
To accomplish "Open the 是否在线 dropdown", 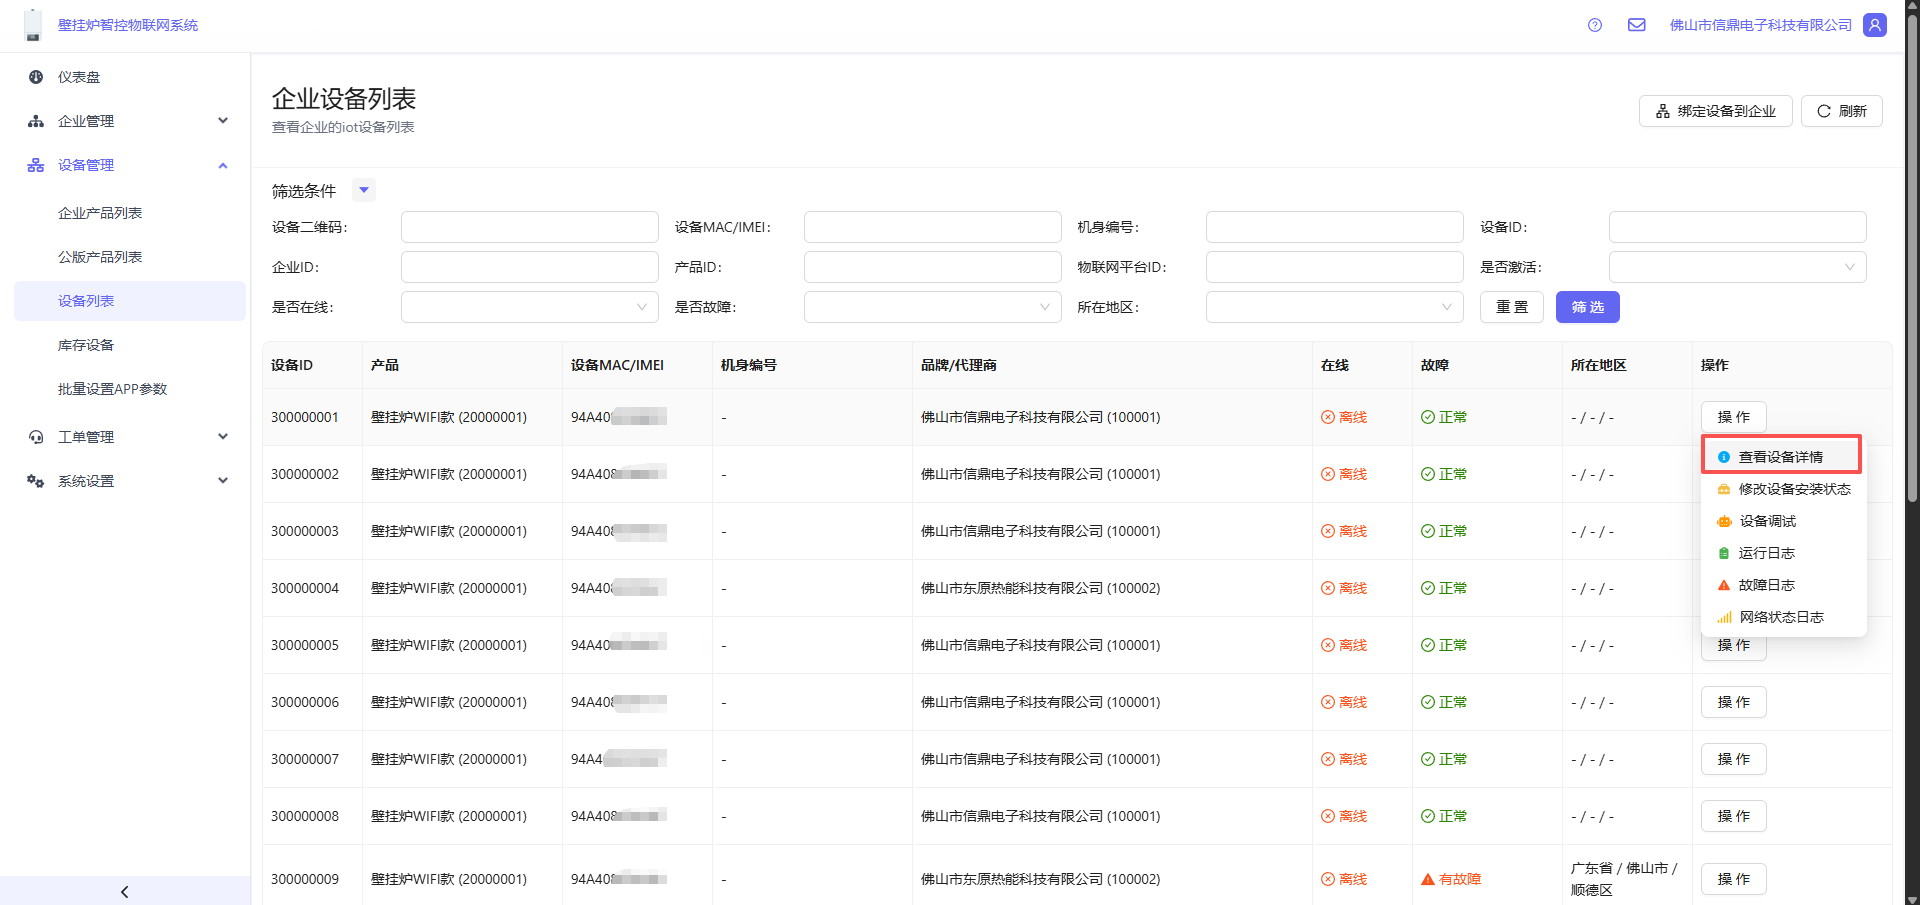I will (x=529, y=307).
